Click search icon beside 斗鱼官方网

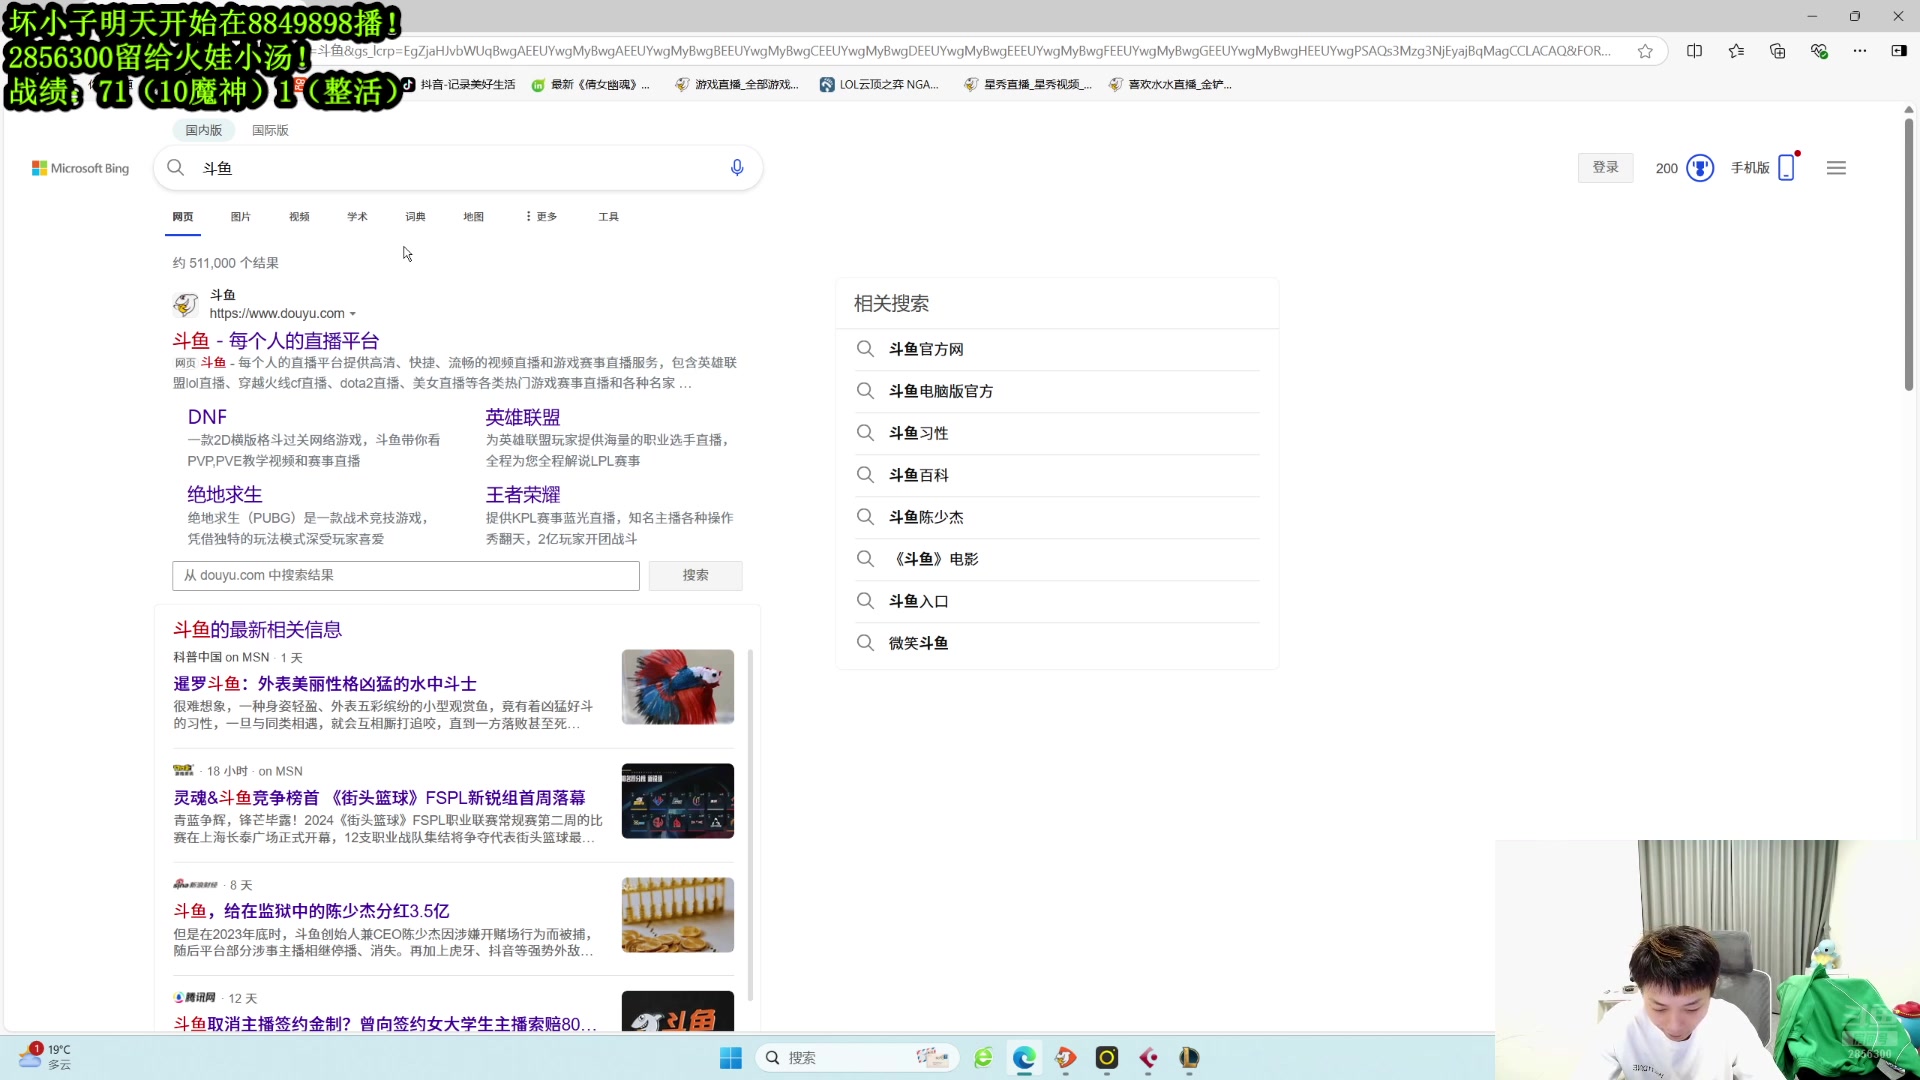click(865, 349)
